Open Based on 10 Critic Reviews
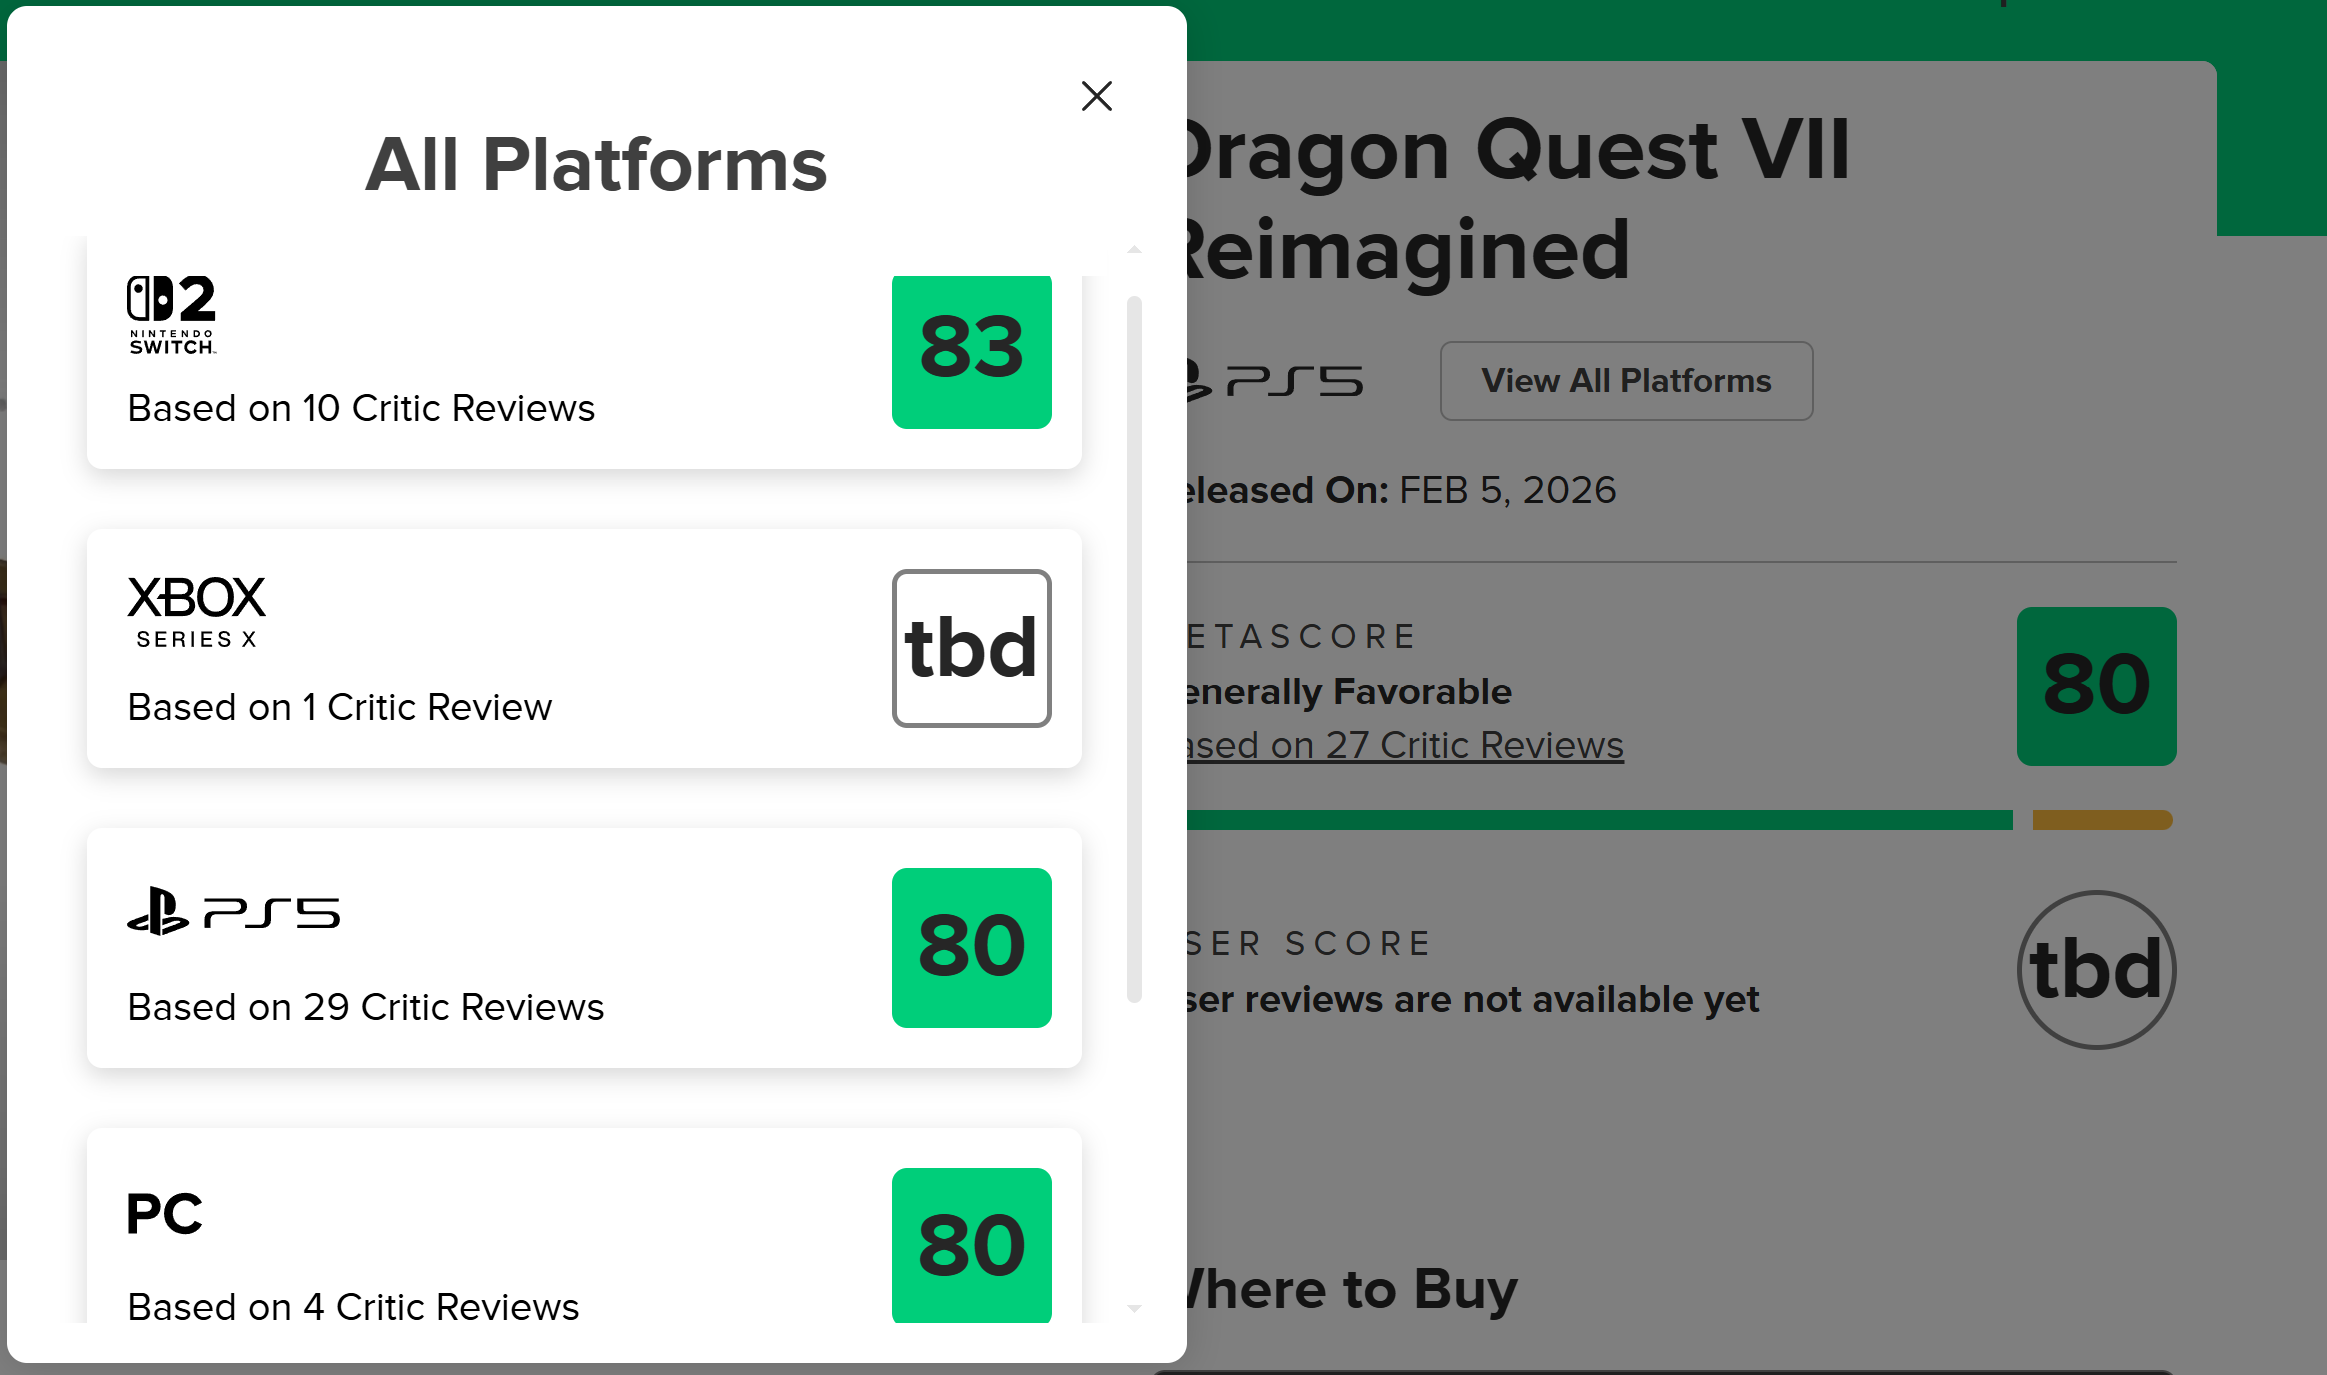Image resolution: width=2327 pixels, height=1375 pixels. [x=361, y=408]
